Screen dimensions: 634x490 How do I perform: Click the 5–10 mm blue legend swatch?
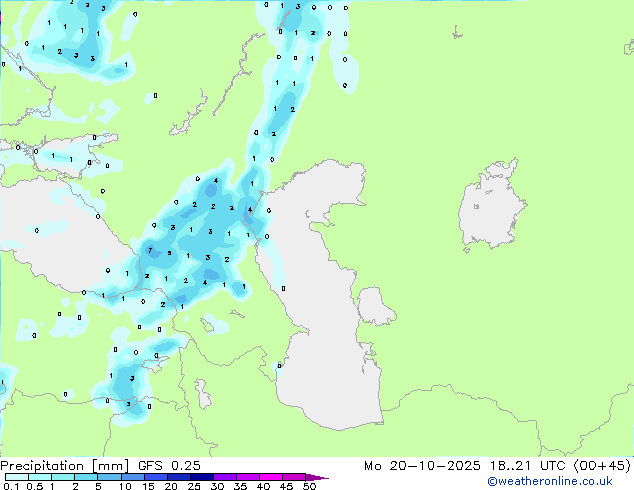click(x=110, y=477)
